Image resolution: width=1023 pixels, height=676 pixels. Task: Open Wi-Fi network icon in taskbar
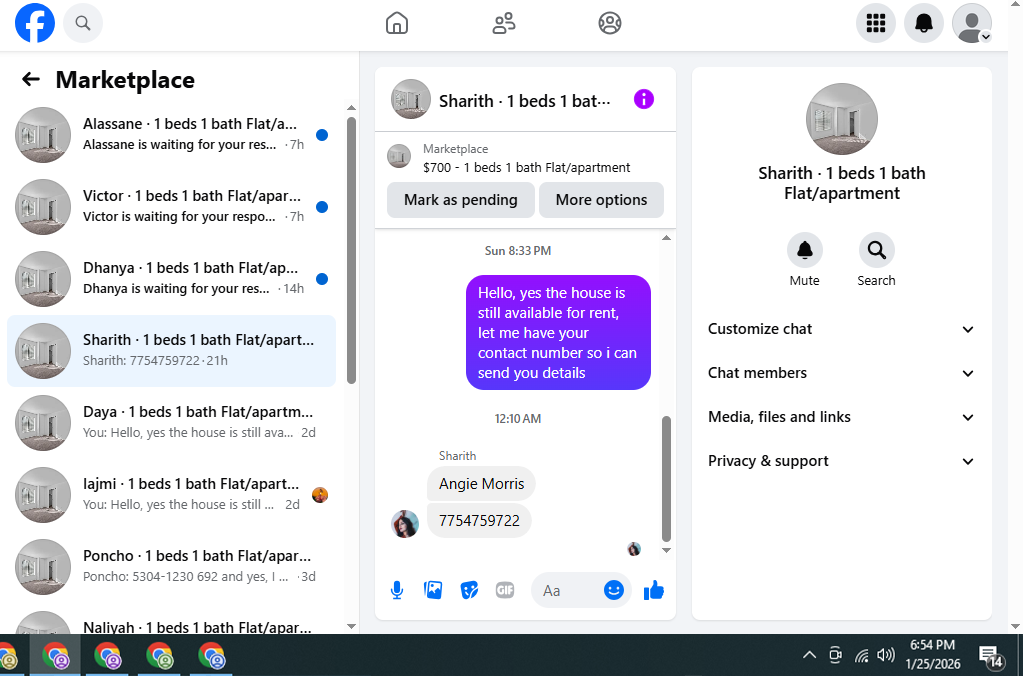tap(861, 655)
